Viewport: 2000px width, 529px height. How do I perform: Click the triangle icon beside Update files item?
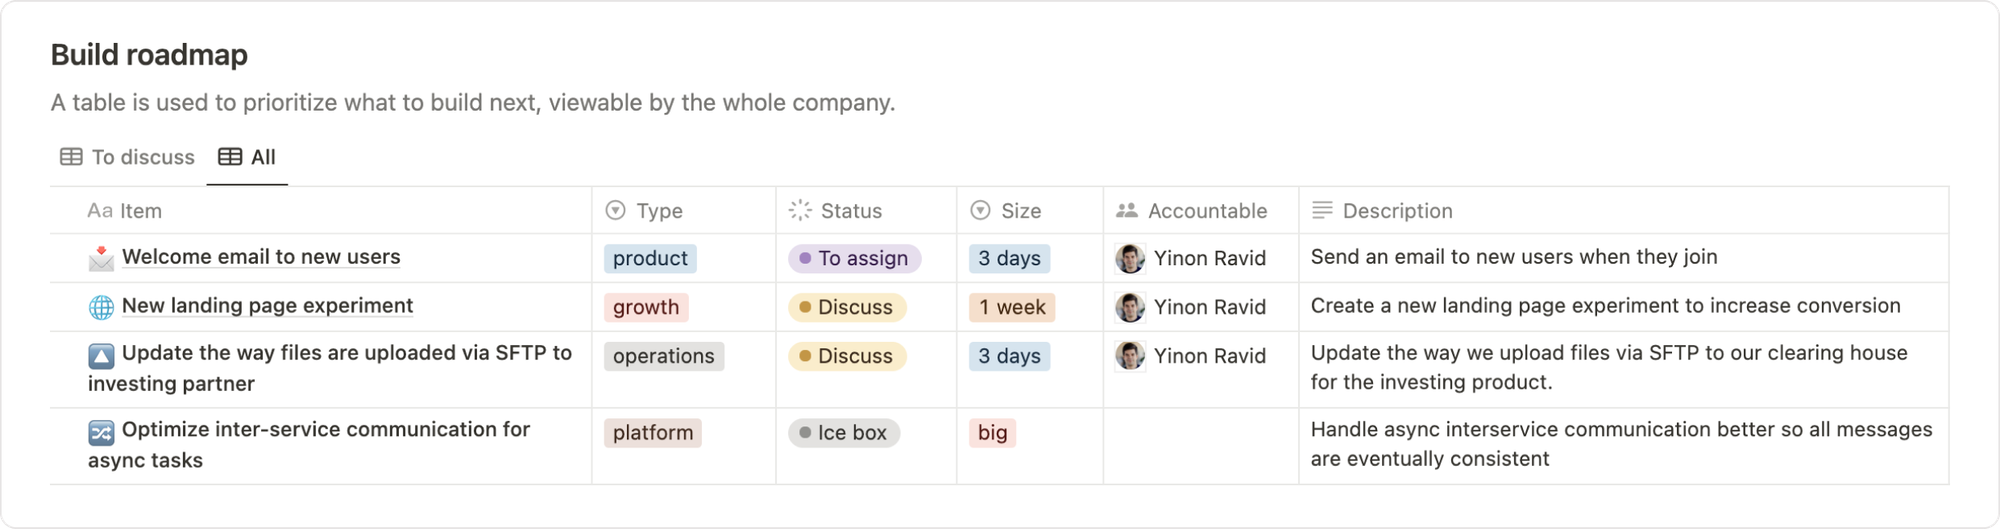(x=101, y=355)
